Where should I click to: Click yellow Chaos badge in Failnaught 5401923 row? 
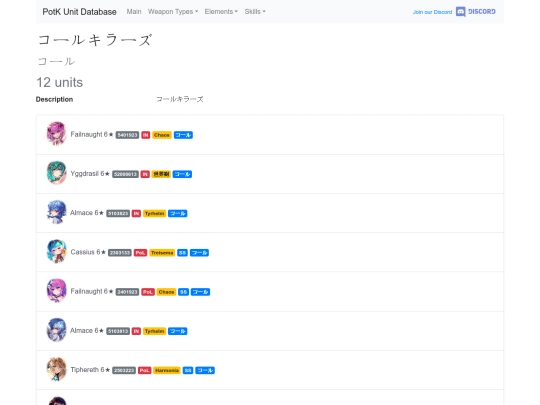click(x=162, y=135)
